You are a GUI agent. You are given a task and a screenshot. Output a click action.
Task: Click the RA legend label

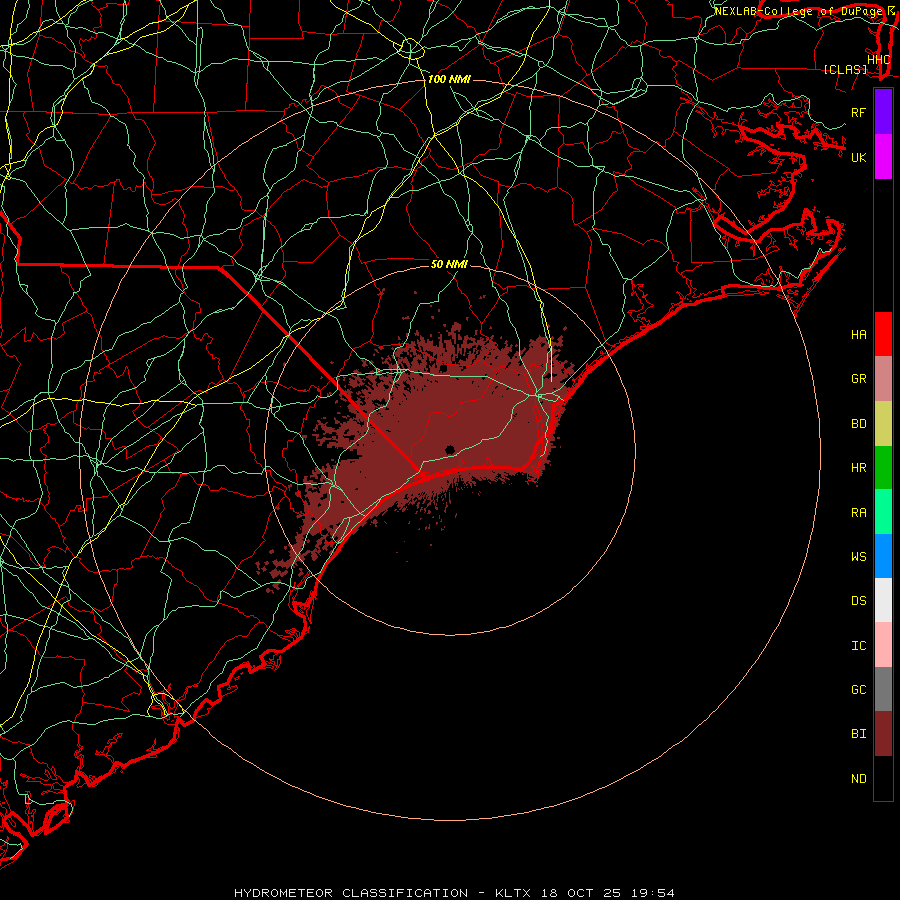pos(859,513)
